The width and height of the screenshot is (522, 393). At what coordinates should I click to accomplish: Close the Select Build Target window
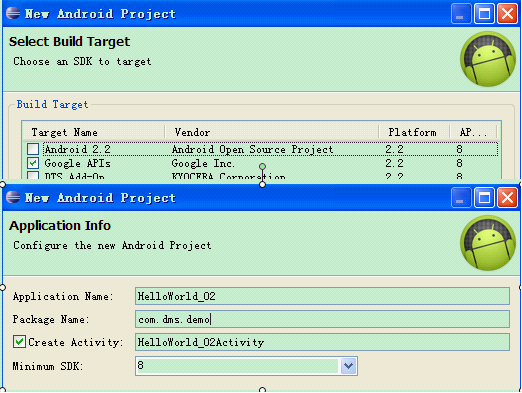507,14
